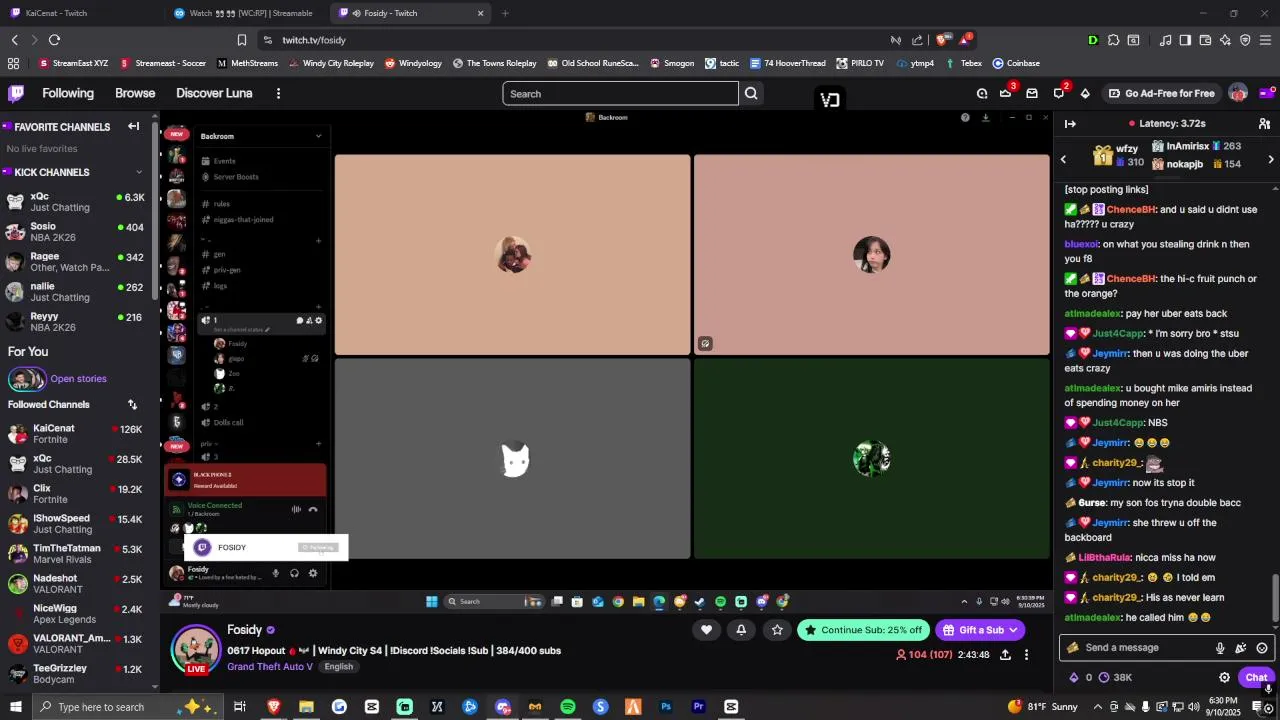Toggle Brave sidebar panel icon
The width and height of the screenshot is (1280, 720).
coord(1185,40)
